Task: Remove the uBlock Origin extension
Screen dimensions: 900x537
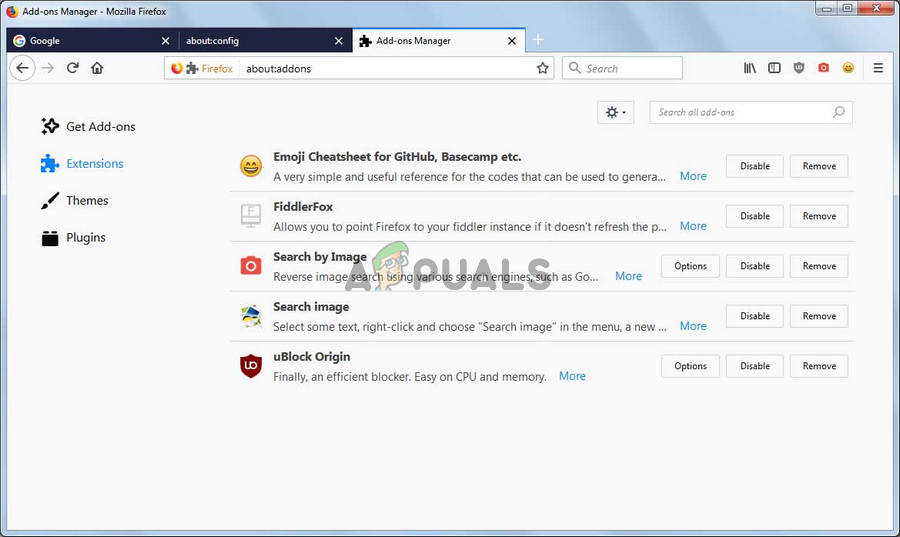Action: pos(818,366)
